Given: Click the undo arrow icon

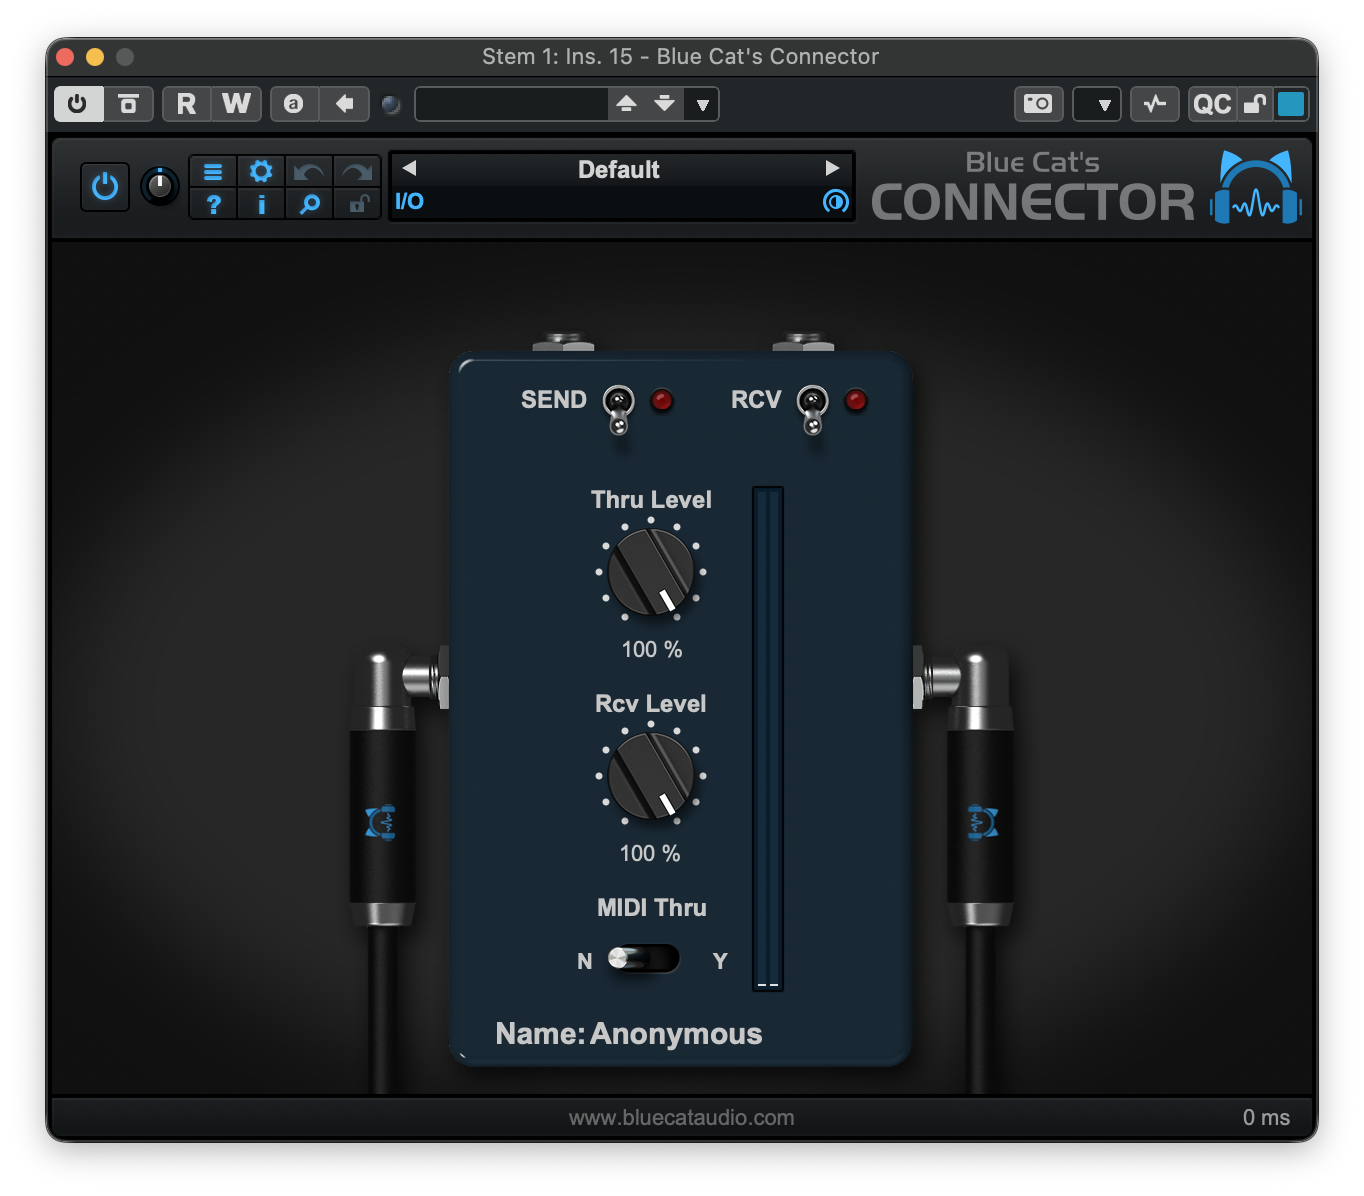Looking at the screenshot, I should [309, 172].
